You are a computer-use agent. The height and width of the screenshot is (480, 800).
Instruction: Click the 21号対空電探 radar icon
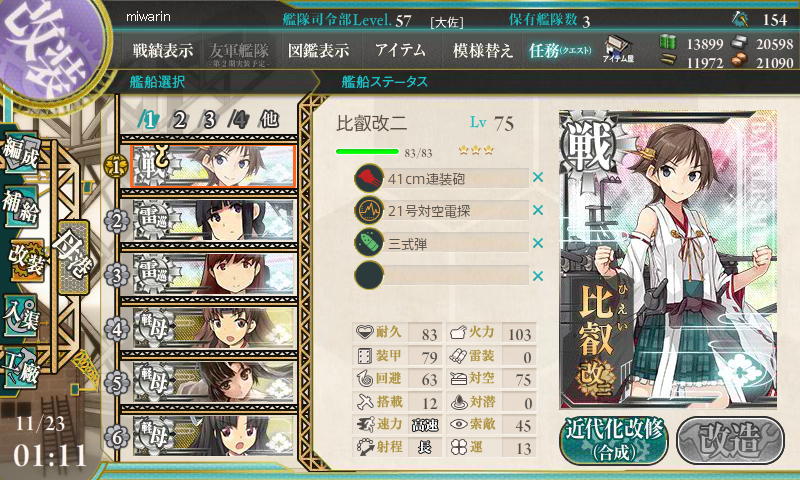(369, 210)
